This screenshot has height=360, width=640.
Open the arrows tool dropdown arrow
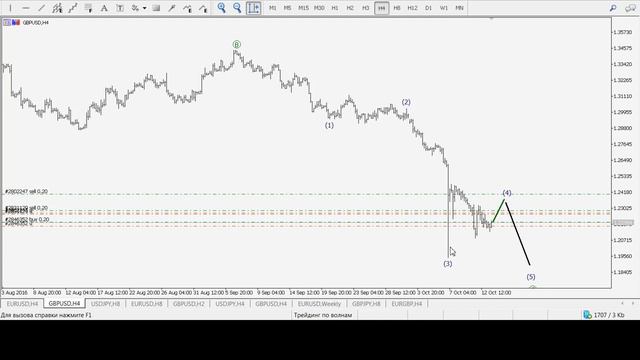point(144,8)
